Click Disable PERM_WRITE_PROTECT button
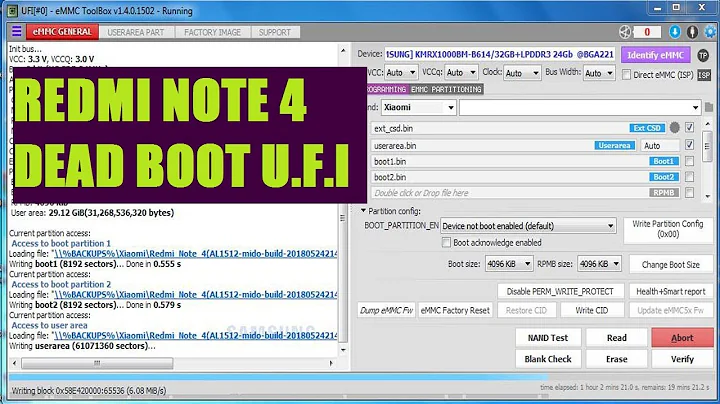 coord(560,291)
